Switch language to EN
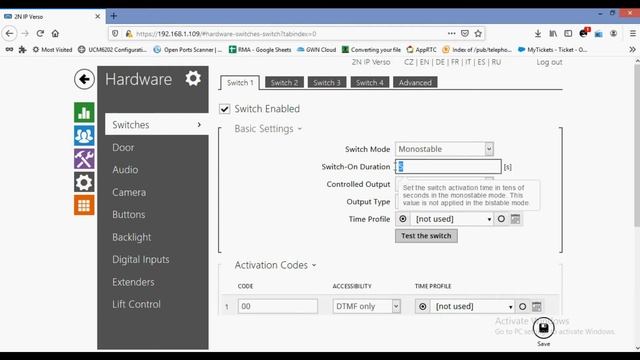The width and height of the screenshot is (640, 360). click(424, 62)
